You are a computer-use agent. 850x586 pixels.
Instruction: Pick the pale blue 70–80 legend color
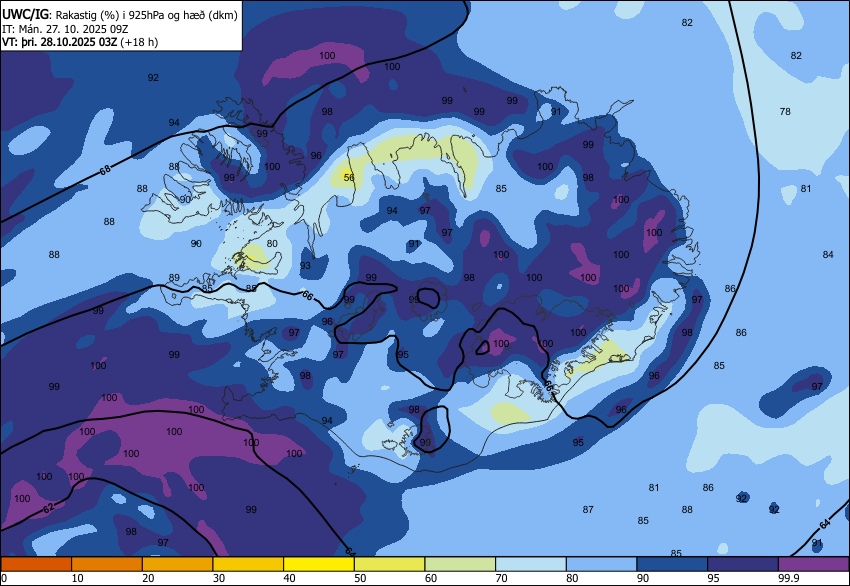click(531, 564)
